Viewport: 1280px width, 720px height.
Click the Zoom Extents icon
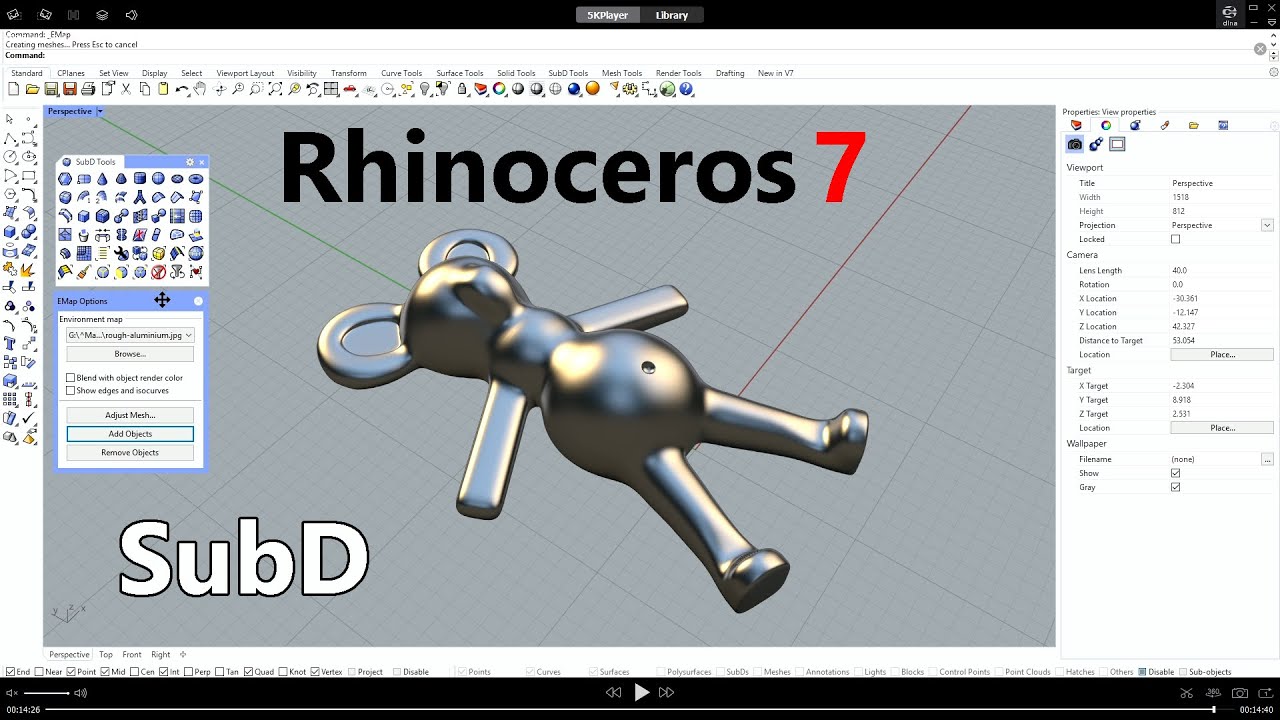pyautogui.click(x=275, y=89)
